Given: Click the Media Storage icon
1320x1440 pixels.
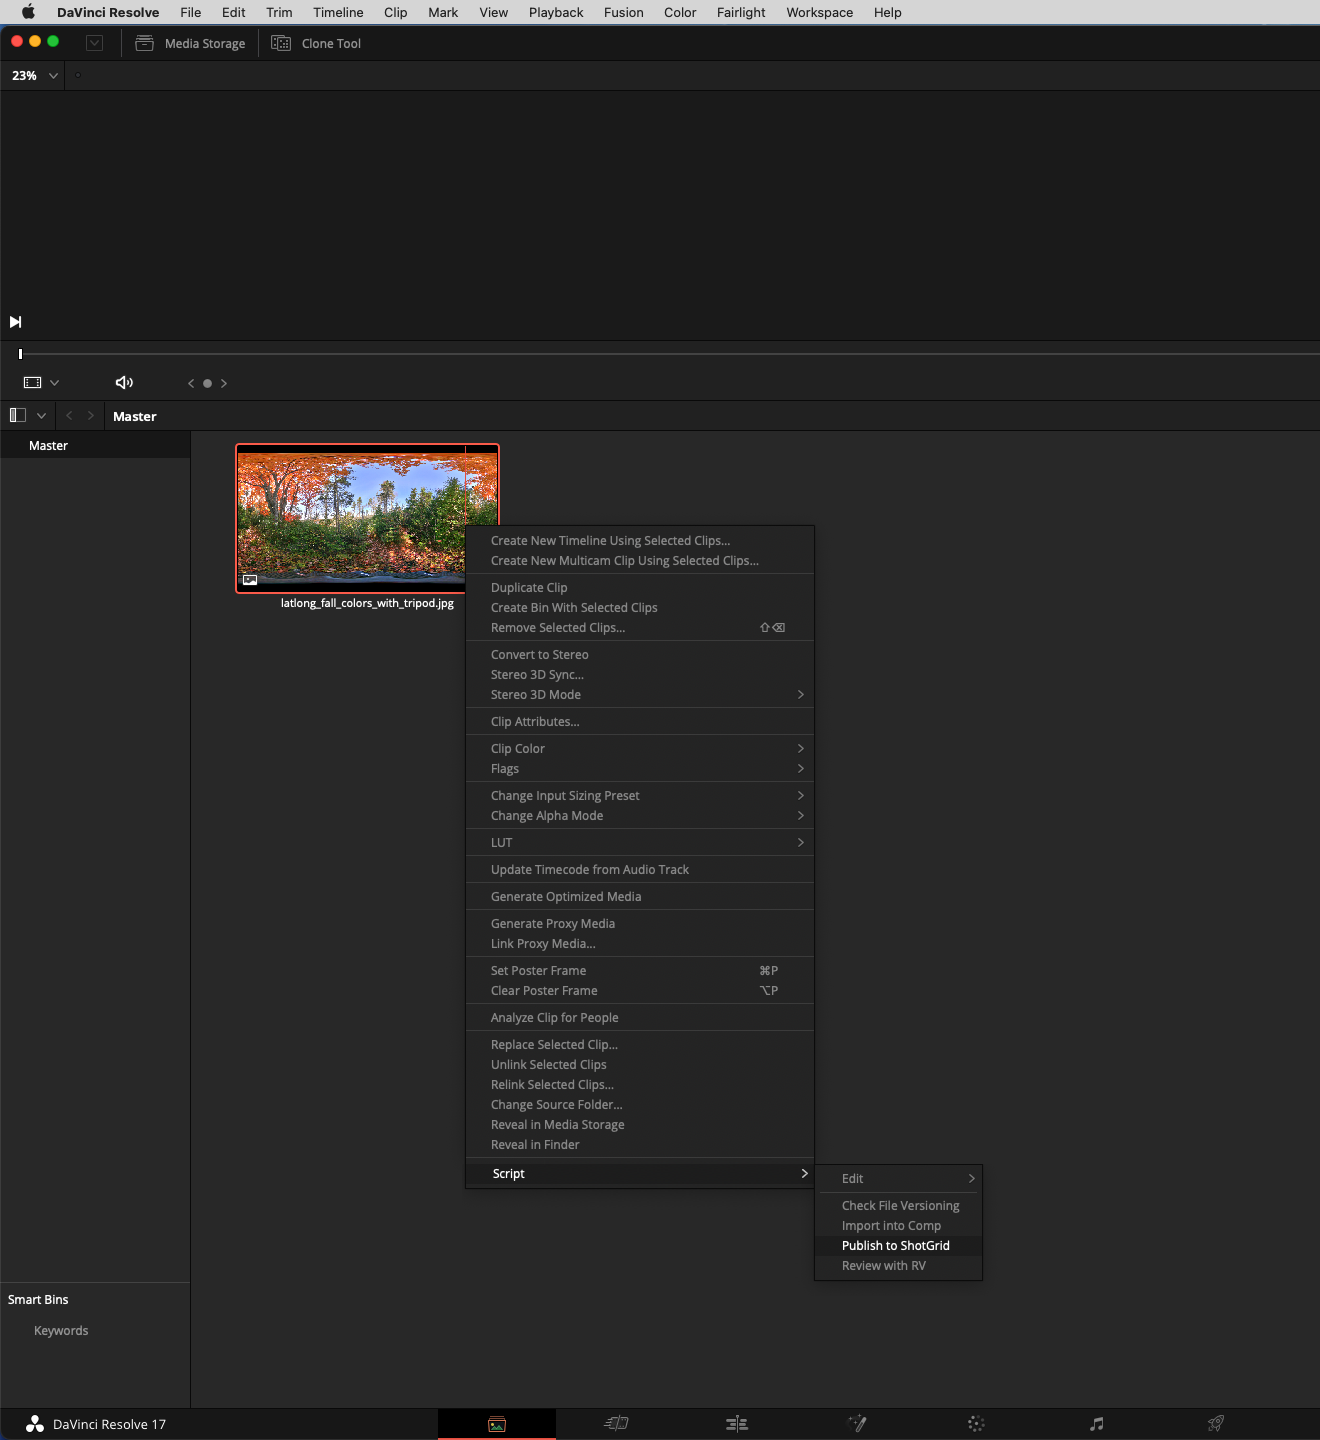Looking at the screenshot, I should pyautogui.click(x=144, y=43).
